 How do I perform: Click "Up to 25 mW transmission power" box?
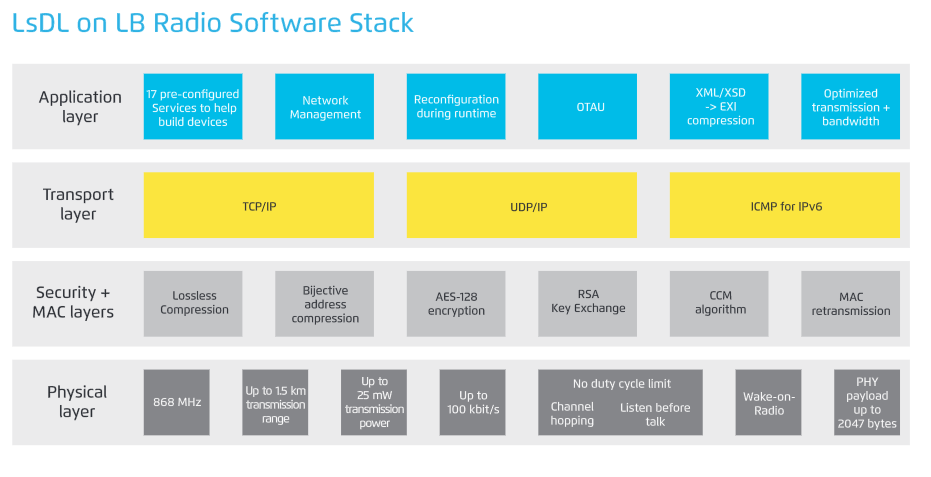tap(374, 402)
